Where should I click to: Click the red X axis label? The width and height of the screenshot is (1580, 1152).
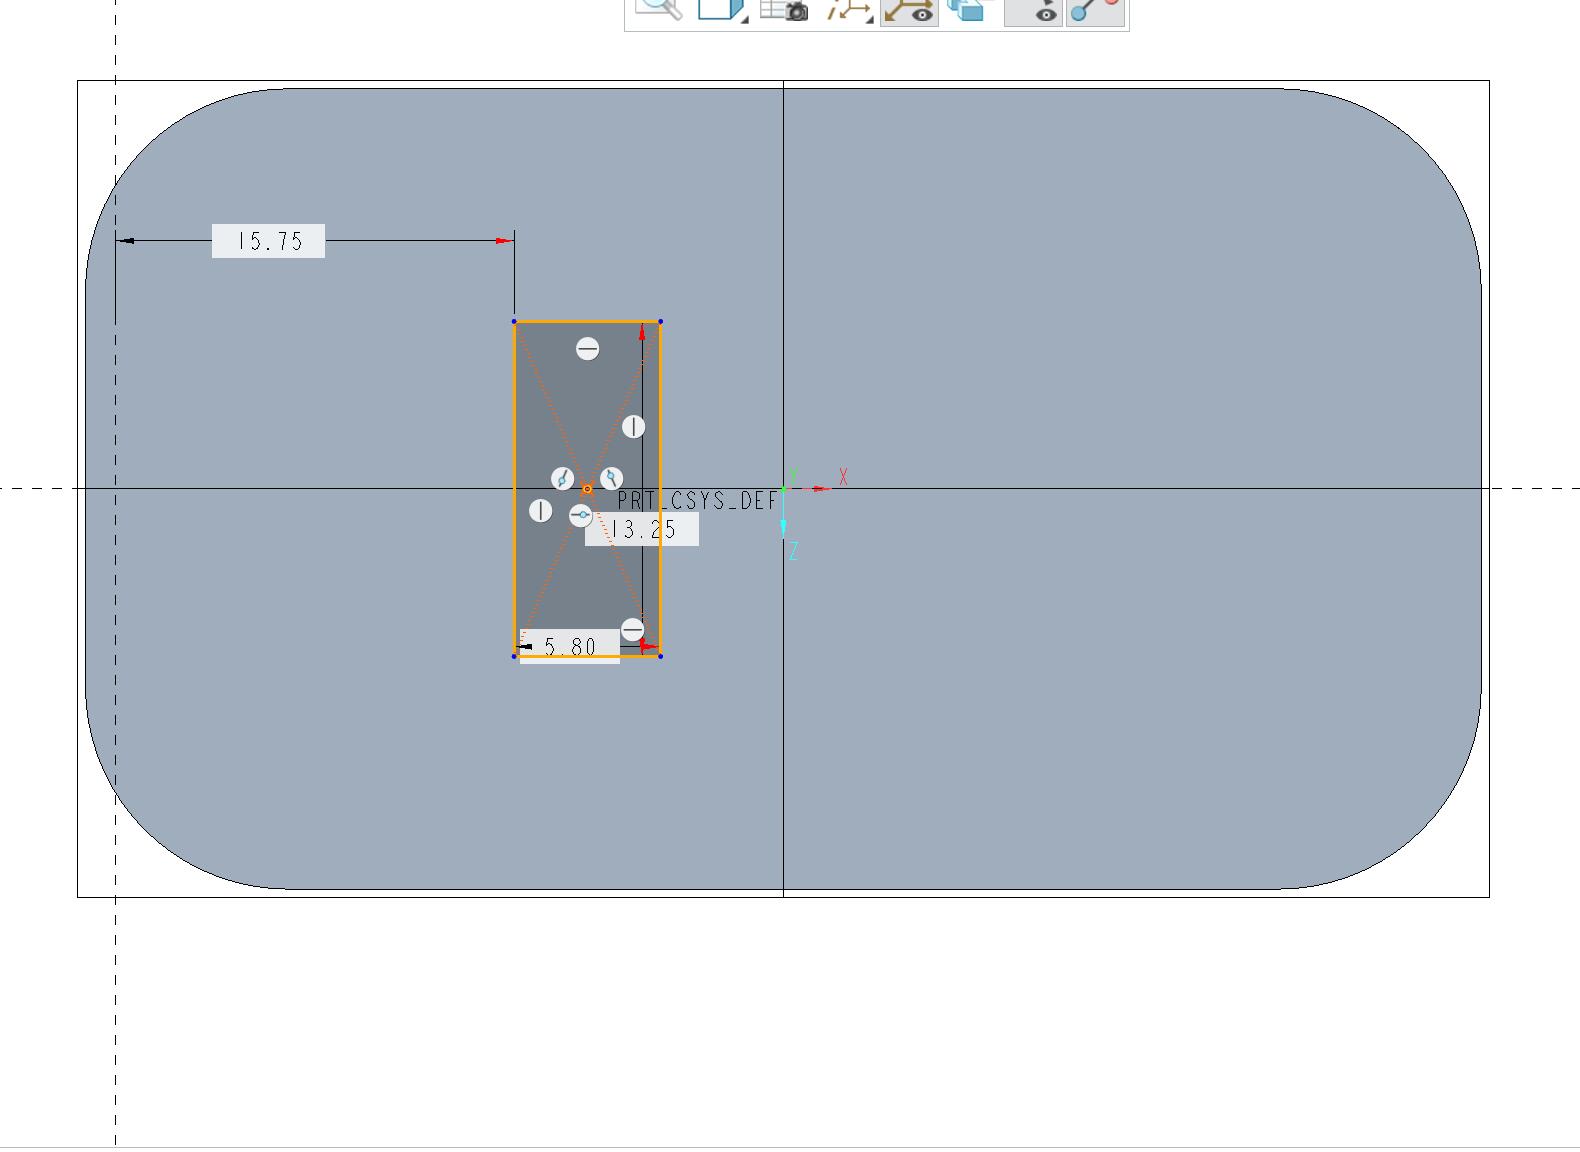click(x=843, y=478)
